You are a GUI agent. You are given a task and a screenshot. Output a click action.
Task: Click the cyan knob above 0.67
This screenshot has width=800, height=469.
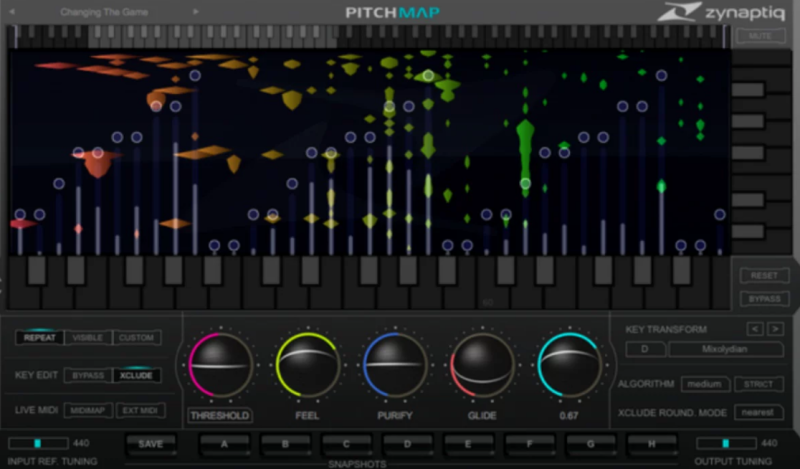[x=569, y=365]
